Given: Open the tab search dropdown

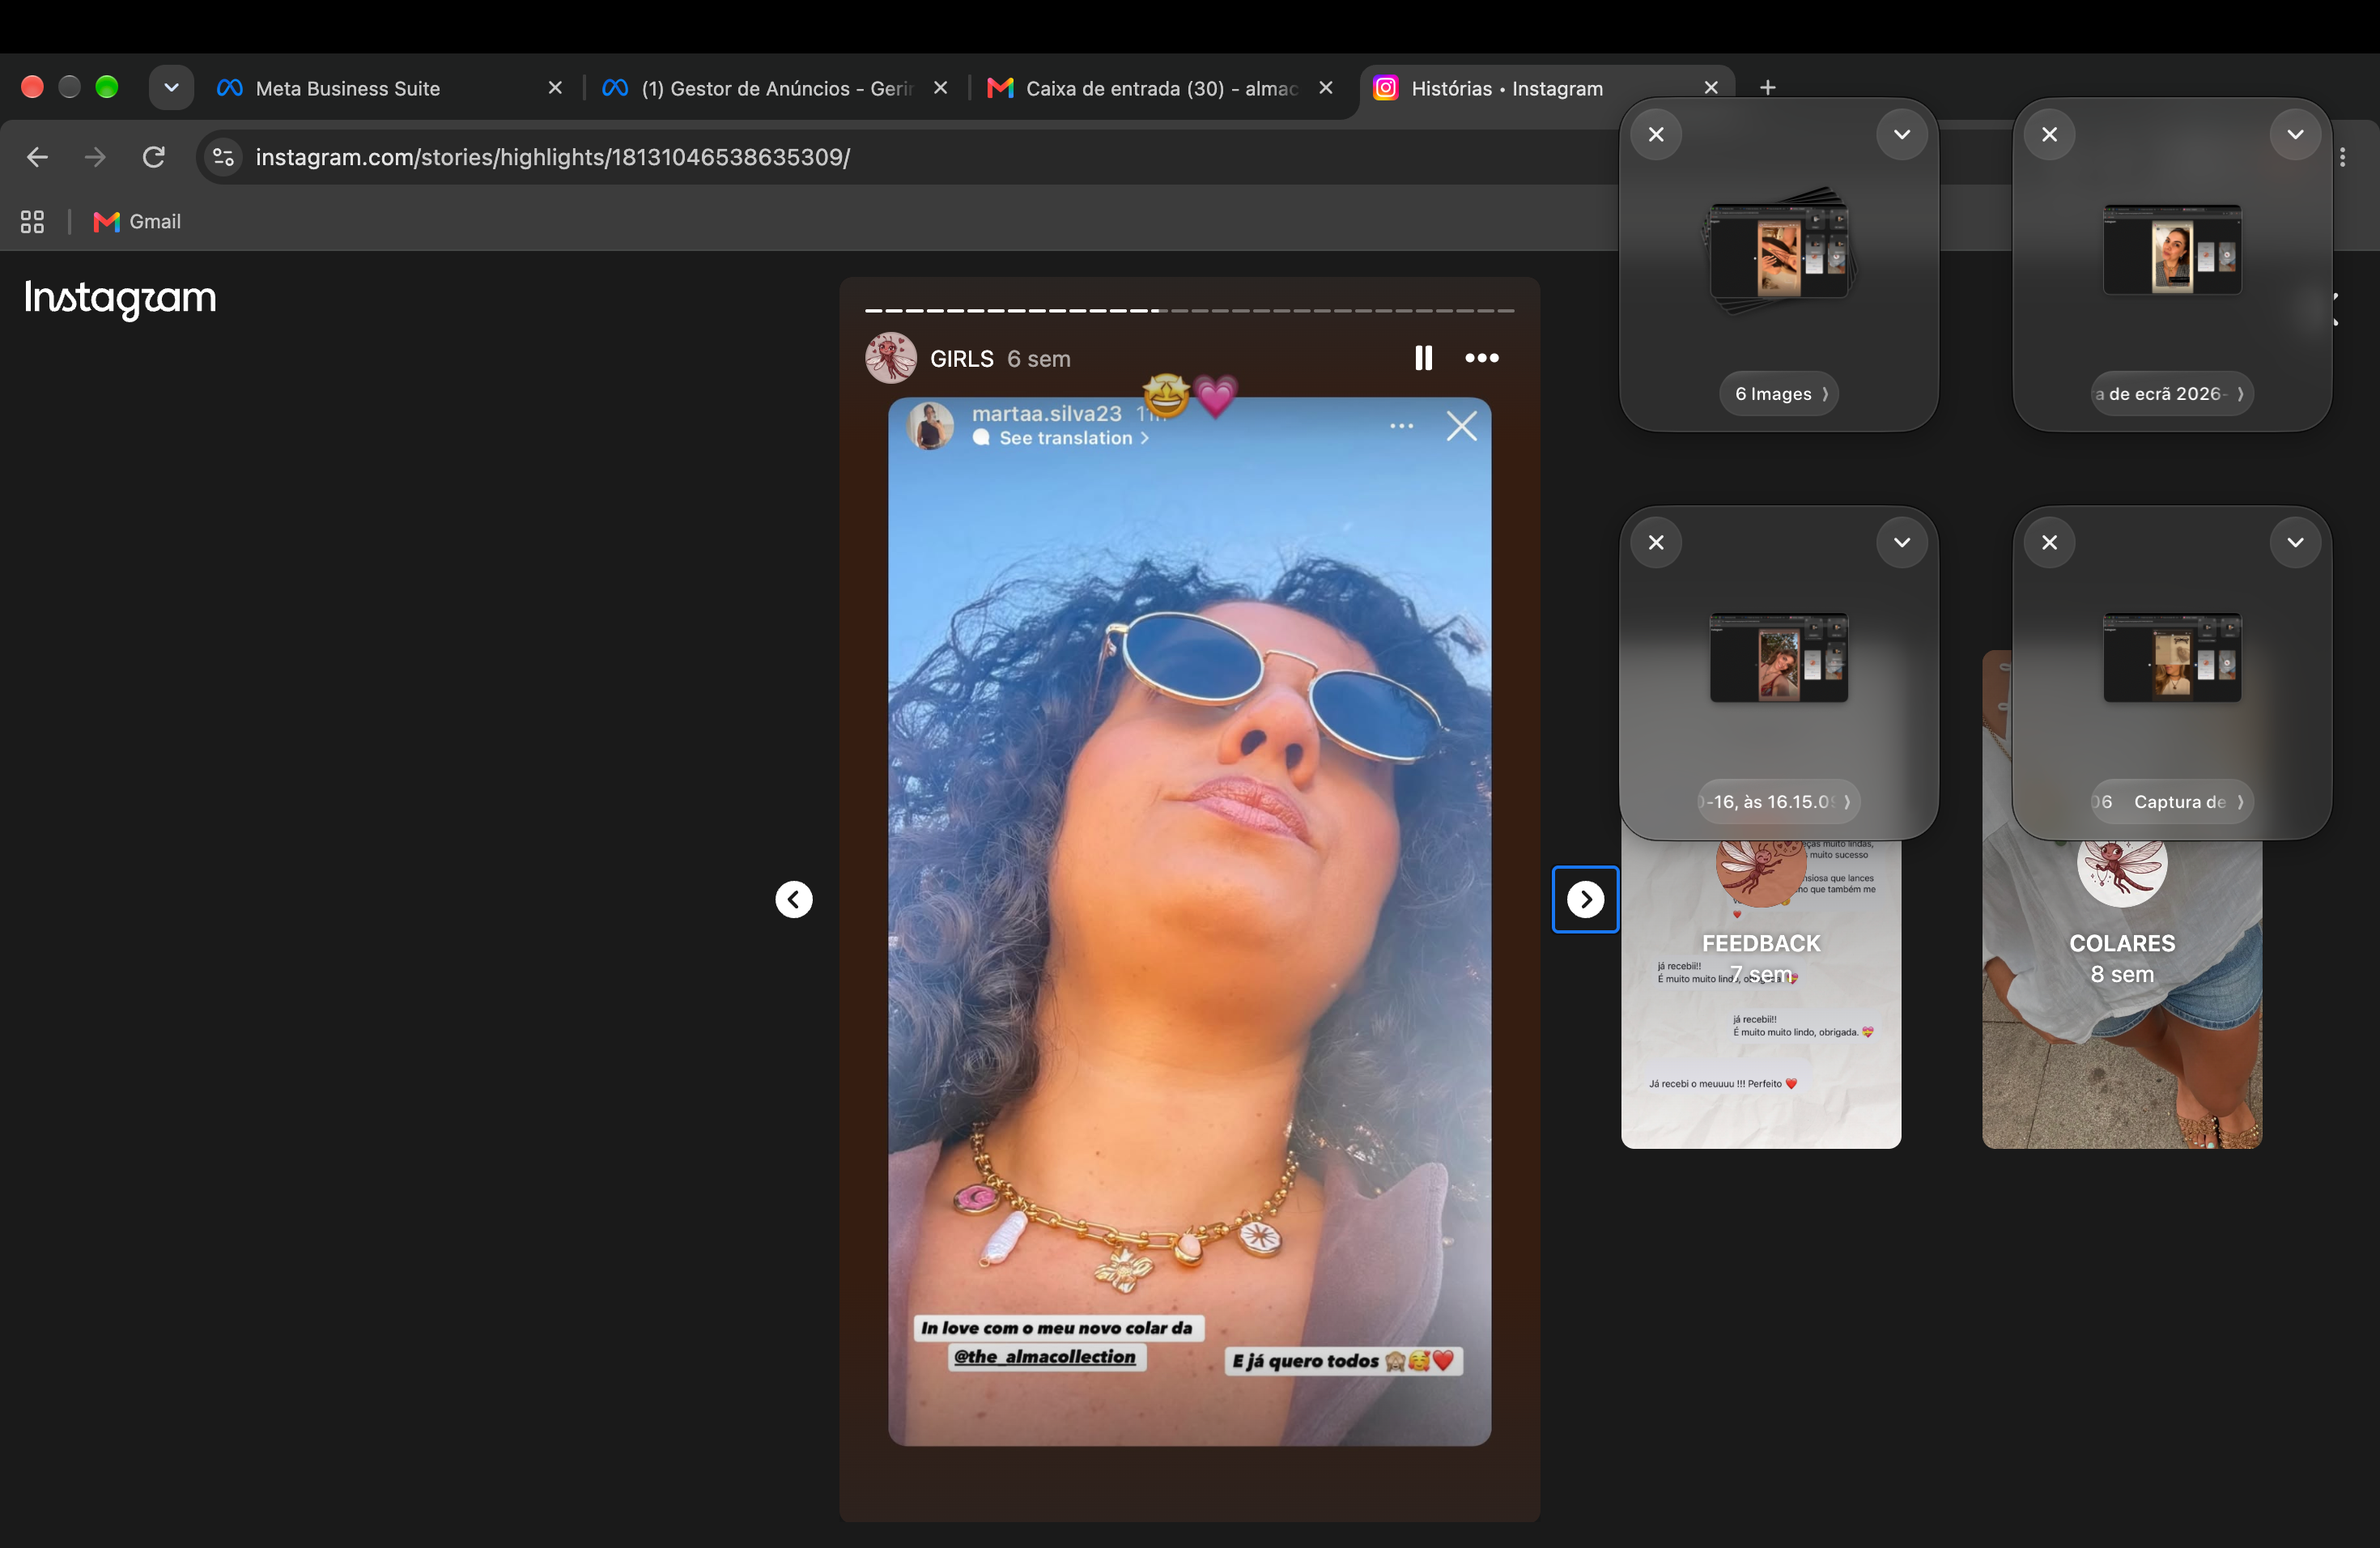Looking at the screenshot, I should (171, 88).
